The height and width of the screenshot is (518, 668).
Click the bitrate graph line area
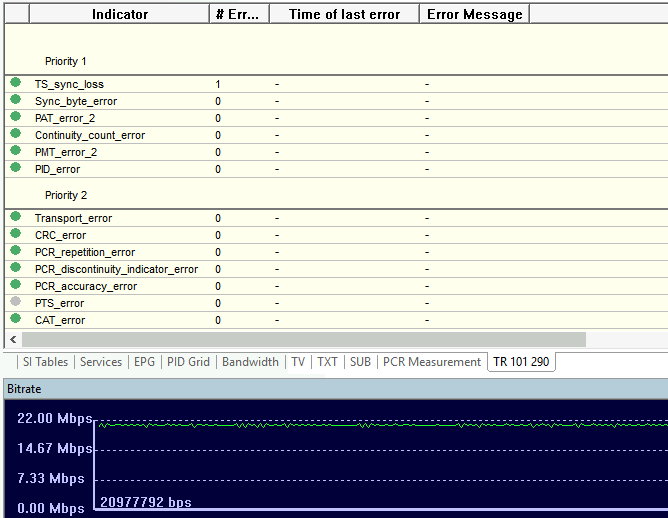(380, 425)
